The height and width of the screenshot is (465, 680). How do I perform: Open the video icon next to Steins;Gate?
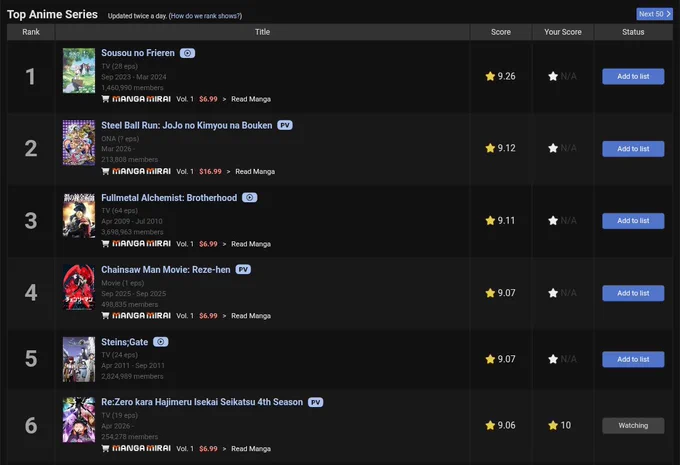pyautogui.click(x=160, y=342)
